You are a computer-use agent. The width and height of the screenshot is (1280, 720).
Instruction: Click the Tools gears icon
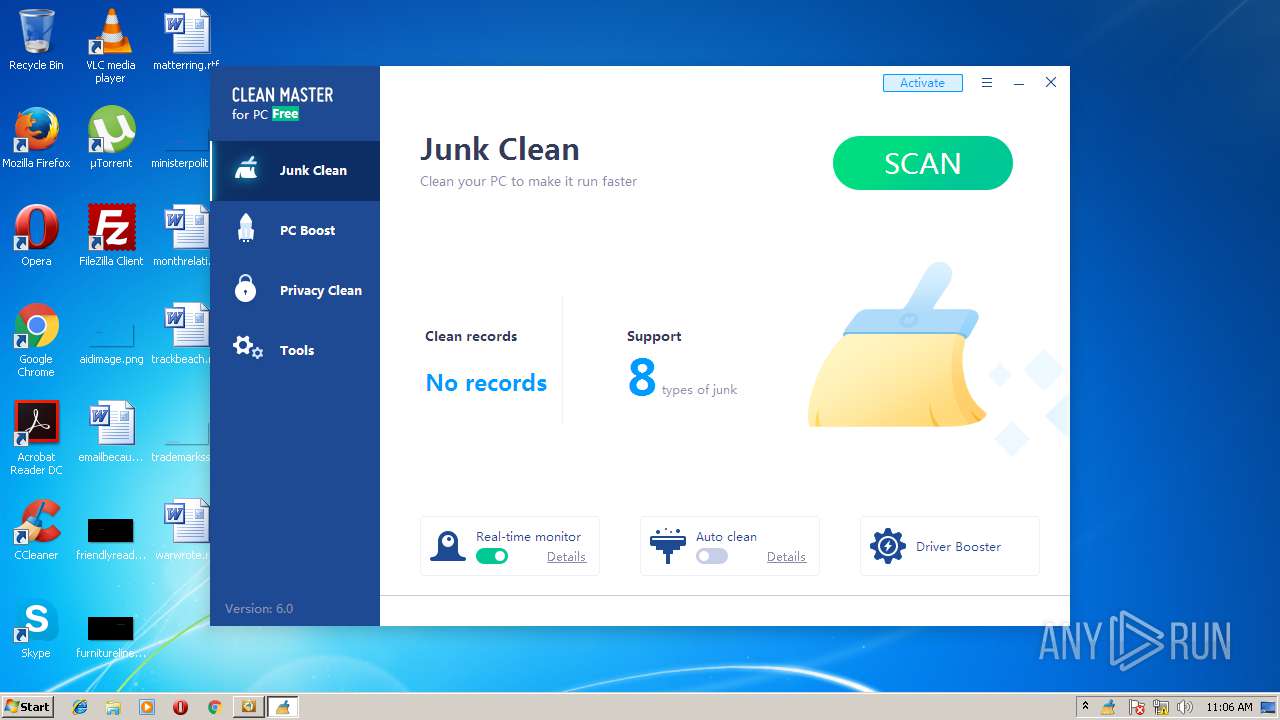(x=247, y=348)
